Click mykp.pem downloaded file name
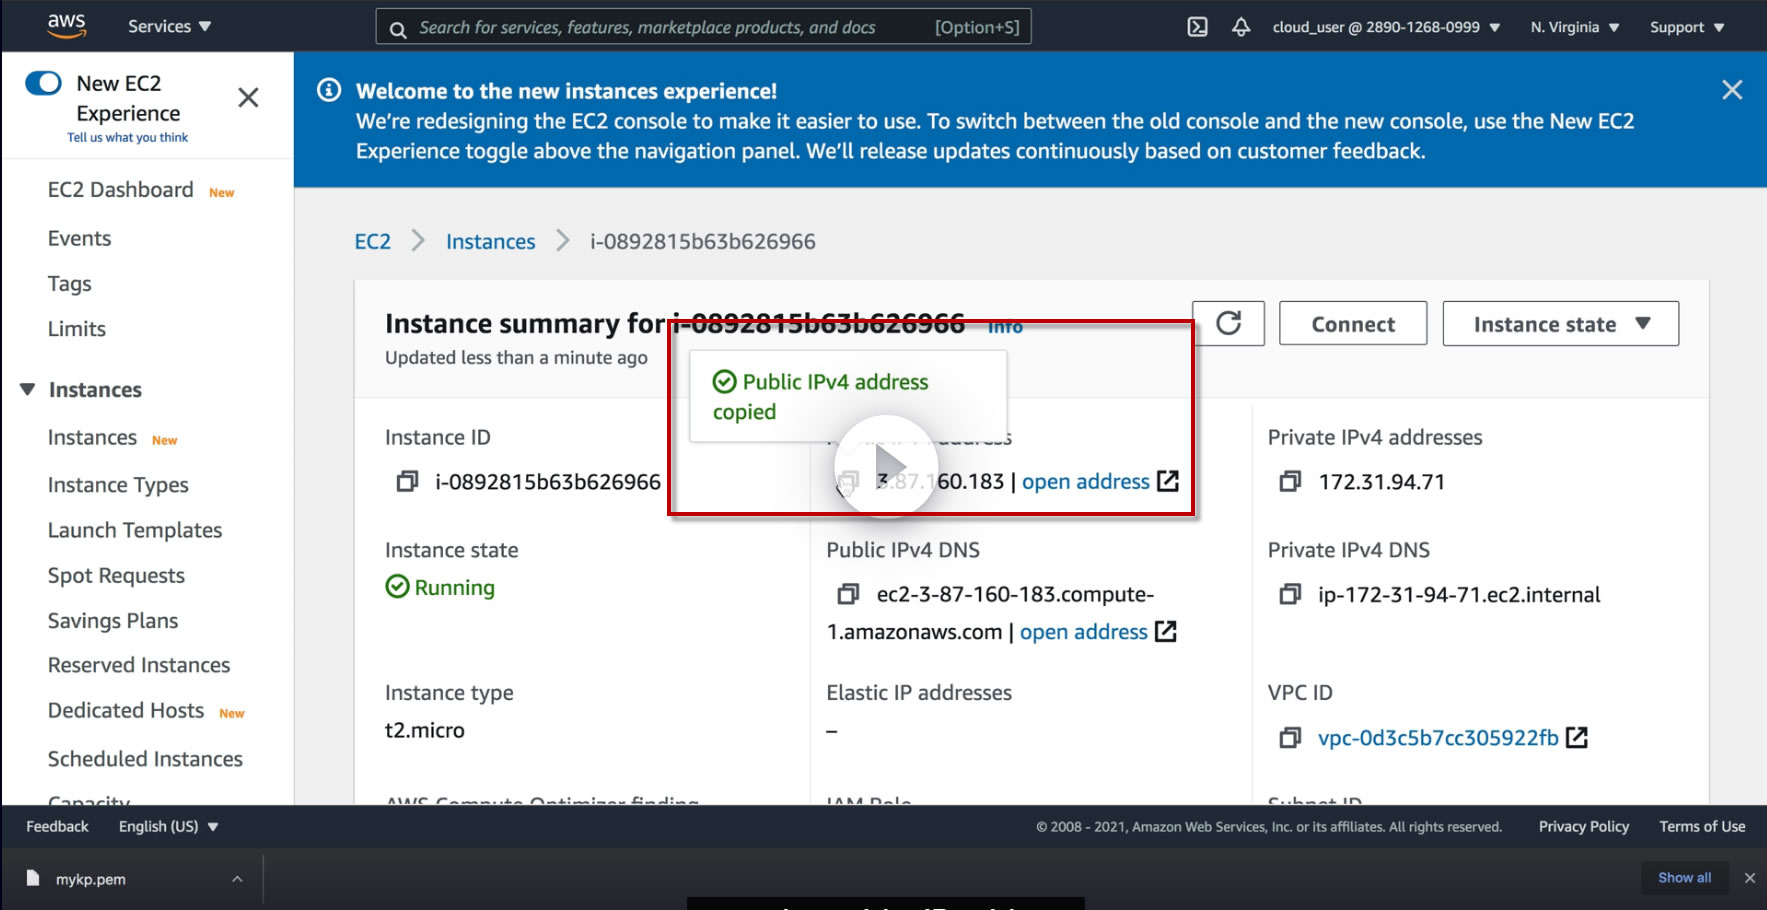 (x=91, y=879)
